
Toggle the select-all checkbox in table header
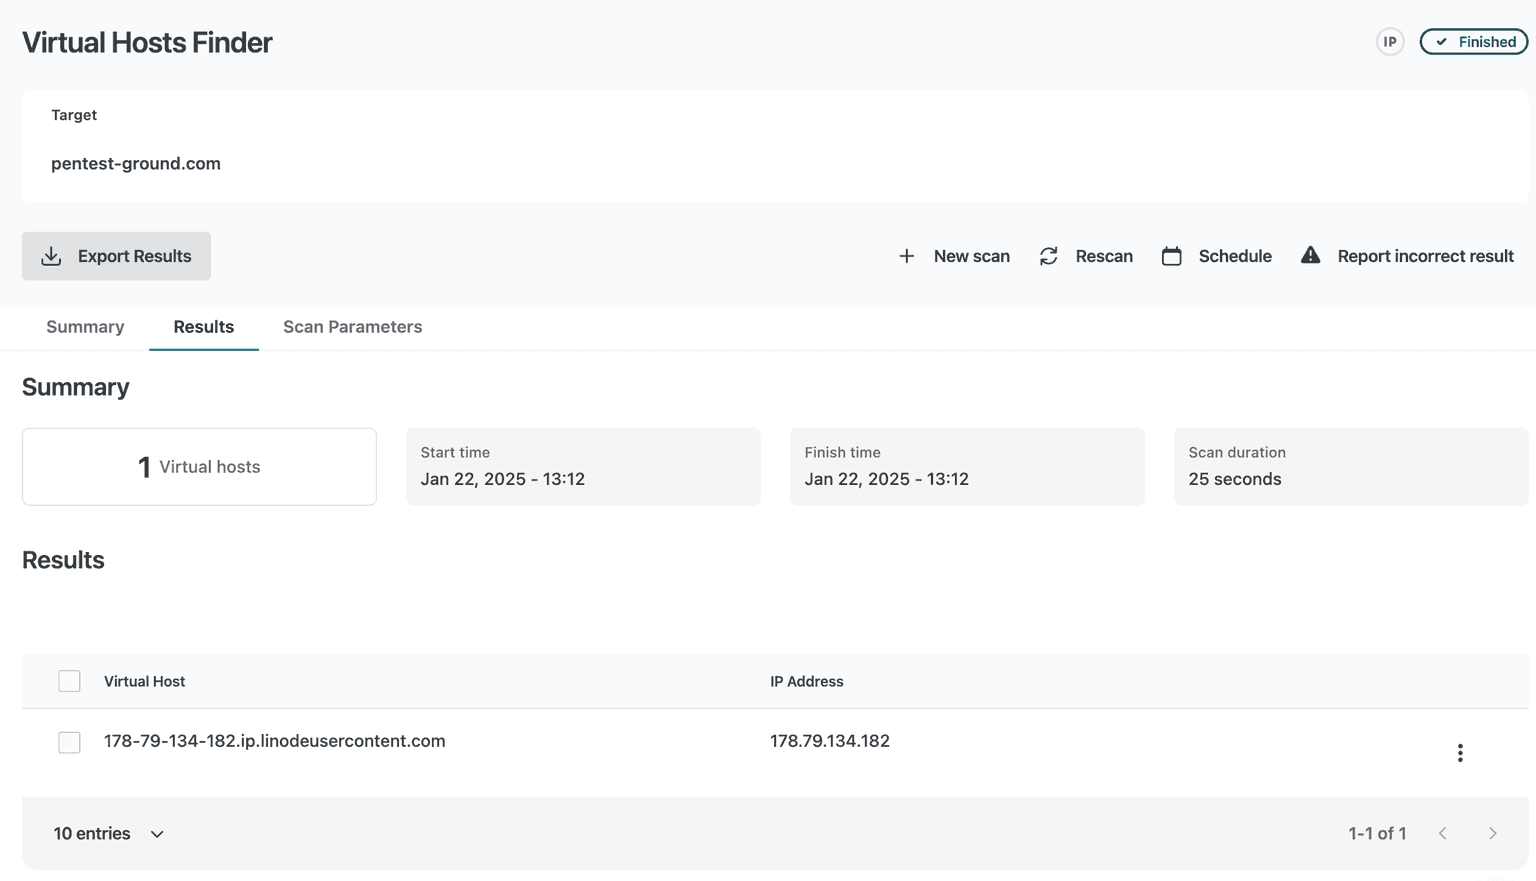click(x=69, y=681)
